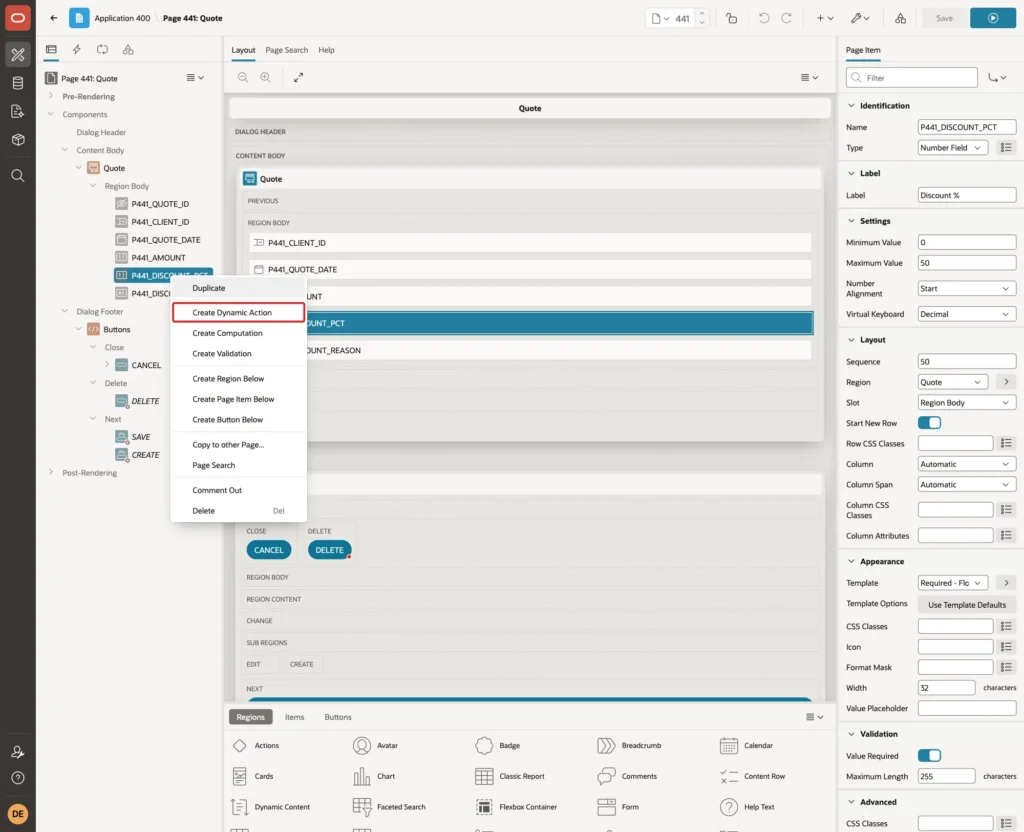Click the property Filter search field

point(912,78)
